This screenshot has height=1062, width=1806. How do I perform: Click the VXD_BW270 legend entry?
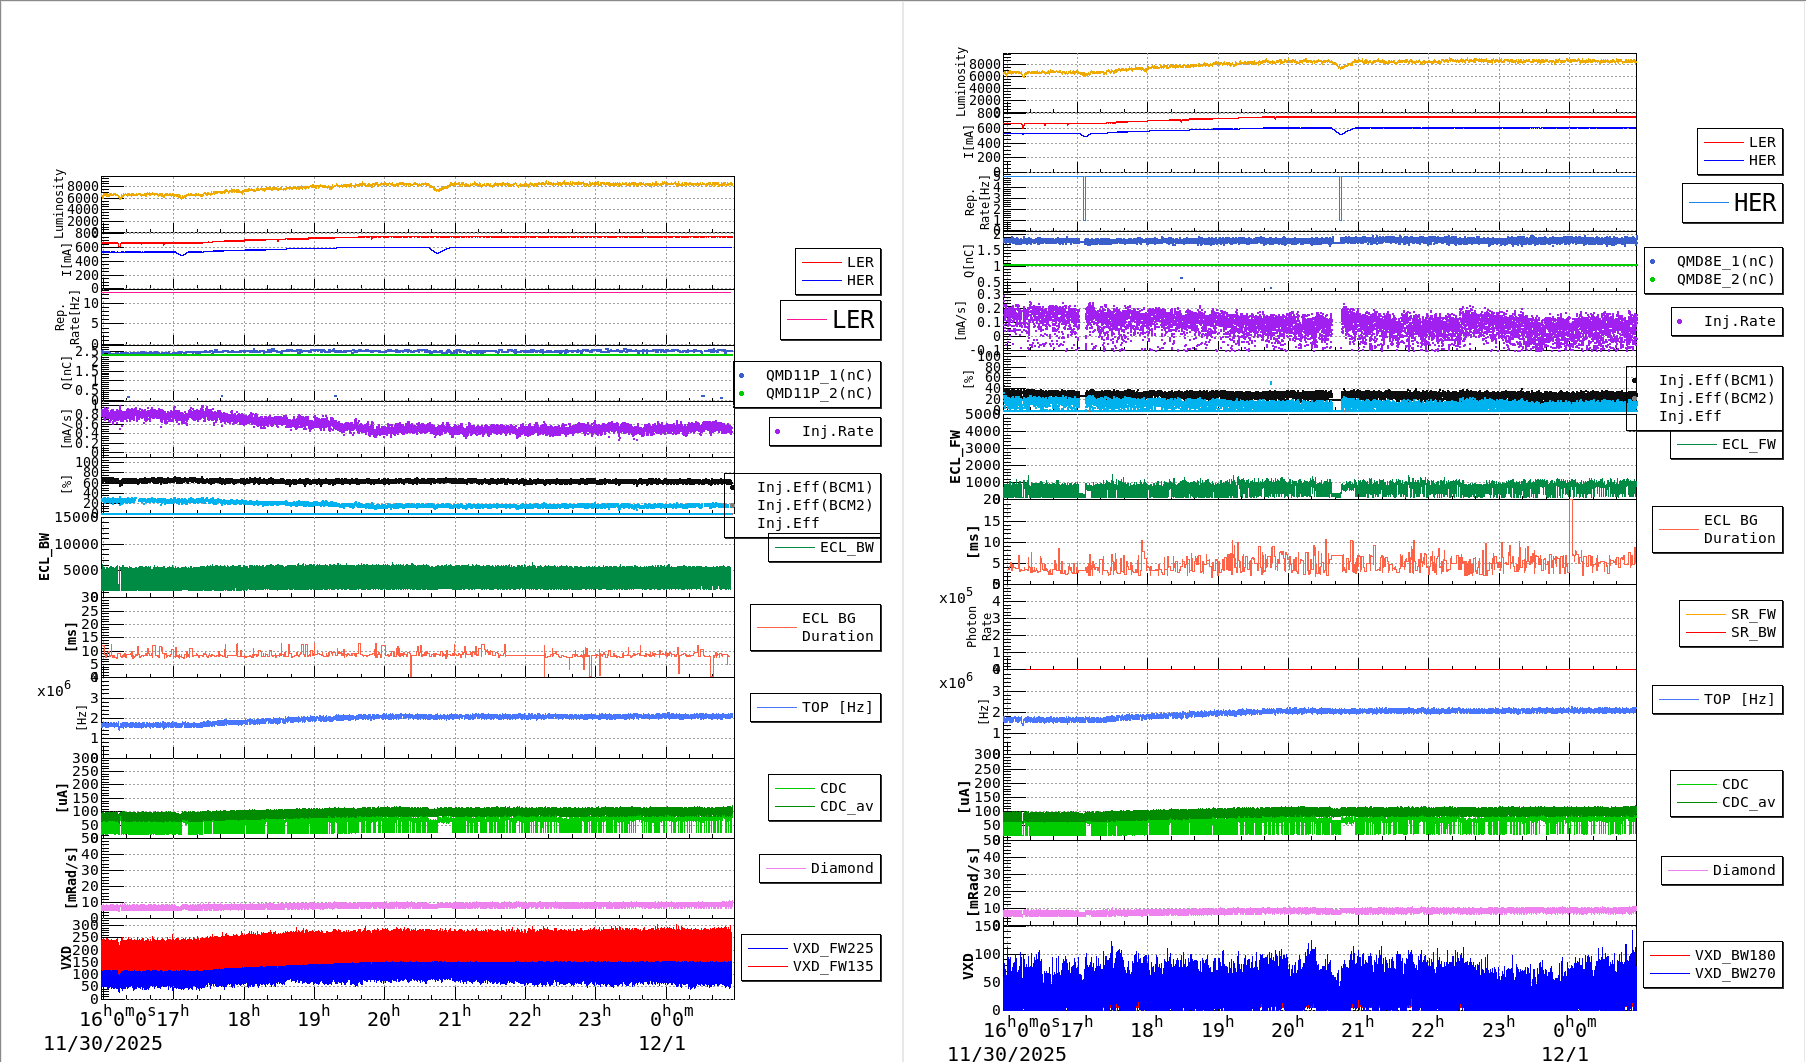click(1734, 974)
